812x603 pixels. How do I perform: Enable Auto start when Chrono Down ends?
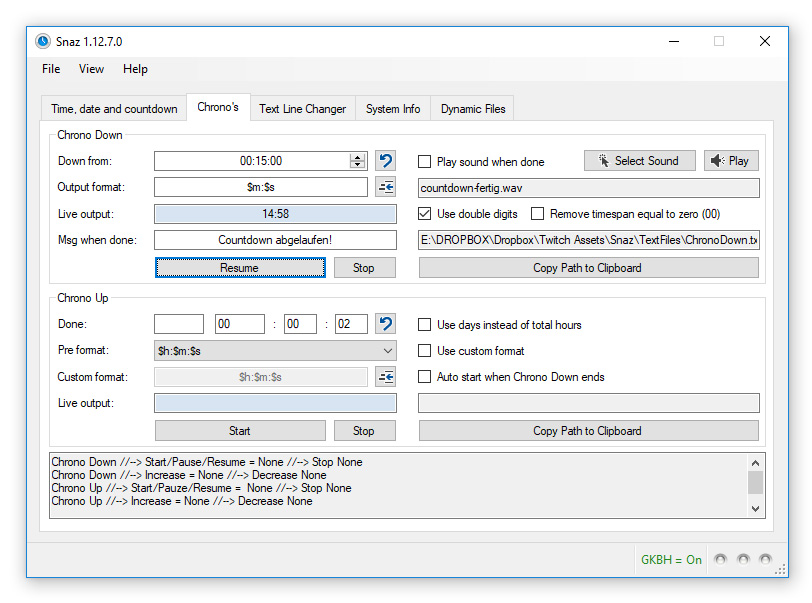(x=424, y=377)
